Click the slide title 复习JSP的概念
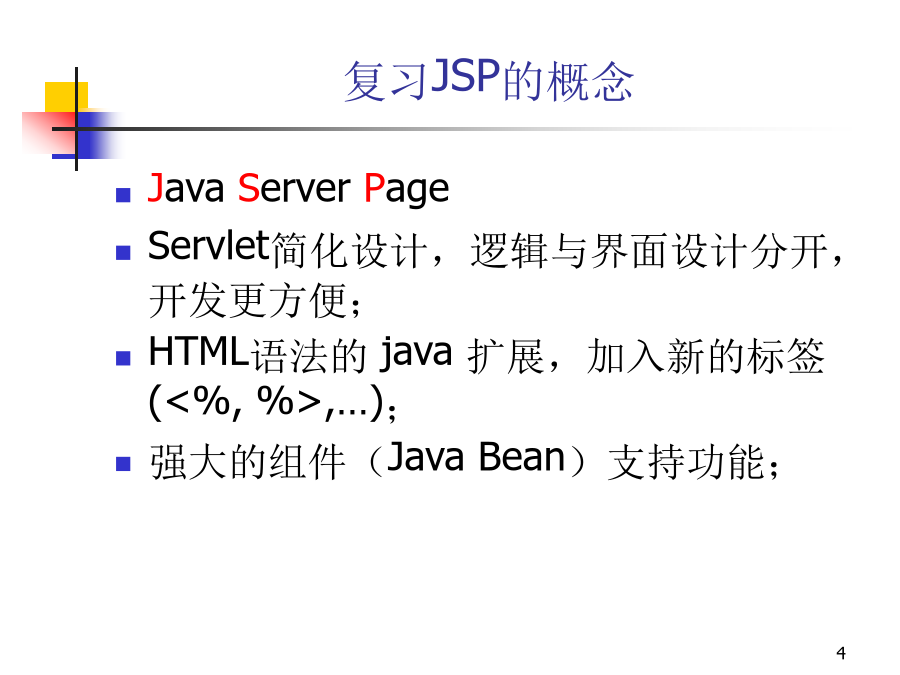Screen dimensions: 900x675 coord(489,80)
